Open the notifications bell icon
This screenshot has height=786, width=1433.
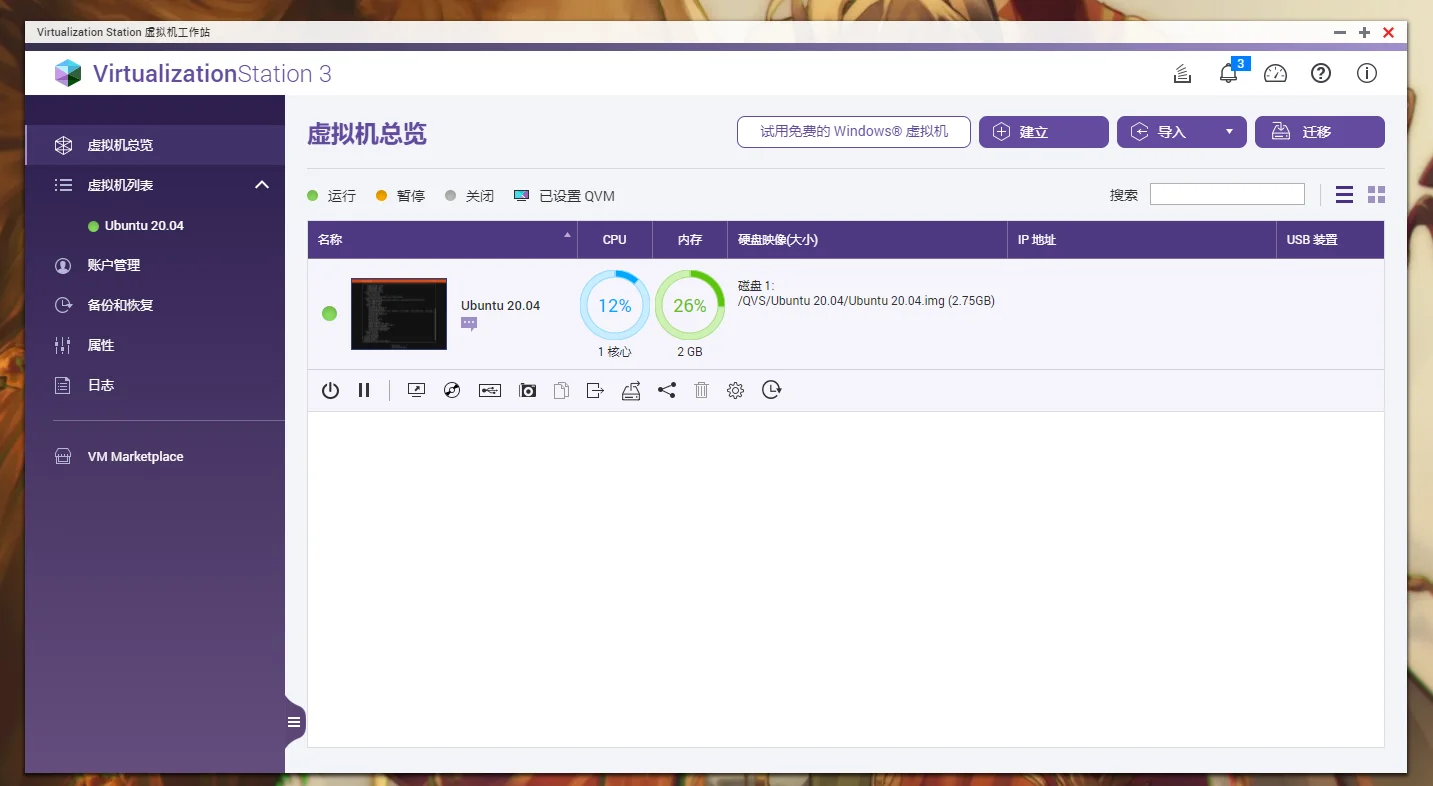(1229, 73)
